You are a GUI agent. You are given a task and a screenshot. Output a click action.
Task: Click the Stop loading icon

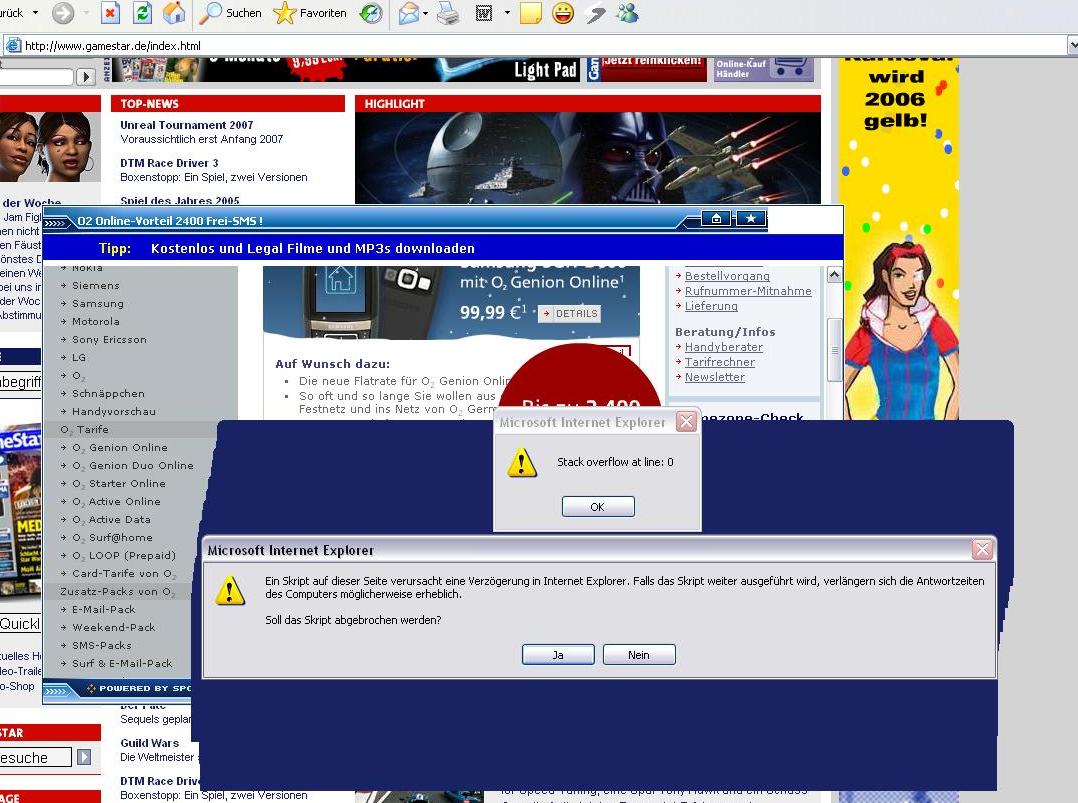click(x=110, y=13)
